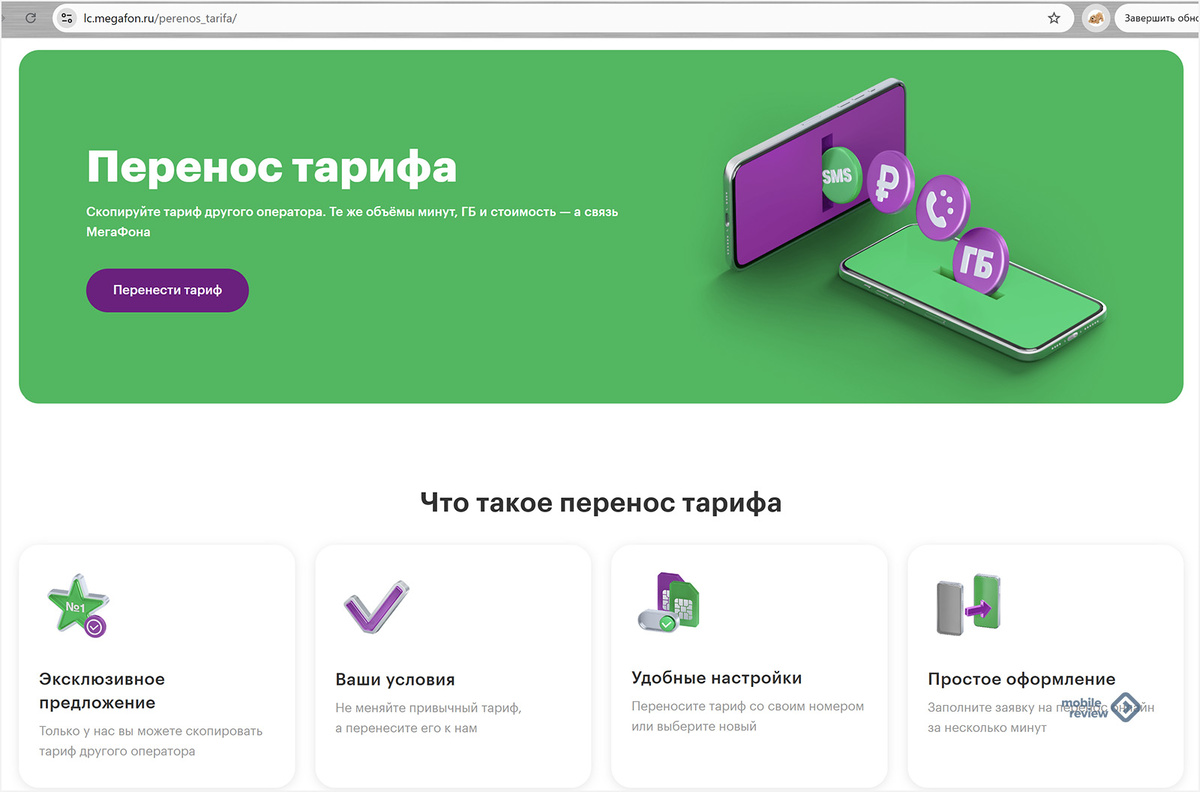This screenshot has width=1200, height=792.
Task: Click the green №1 star icon
Action: click(x=77, y=606)
